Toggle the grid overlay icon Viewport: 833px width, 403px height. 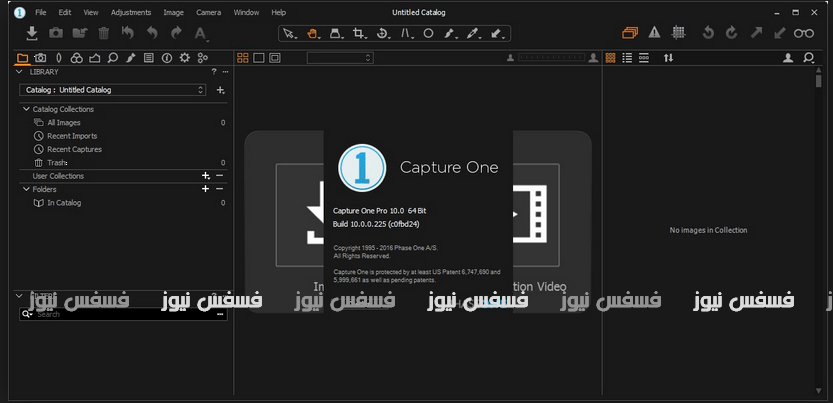coord(678,33)
